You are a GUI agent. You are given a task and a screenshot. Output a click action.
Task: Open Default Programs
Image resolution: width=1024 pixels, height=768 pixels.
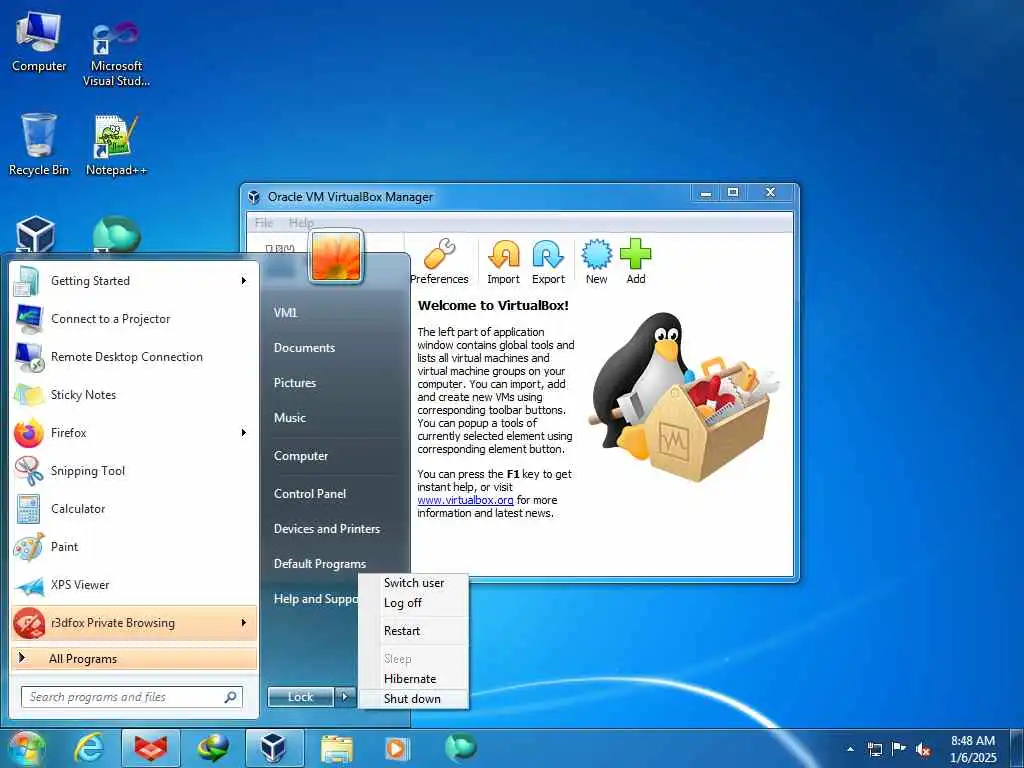coord(319,564)
